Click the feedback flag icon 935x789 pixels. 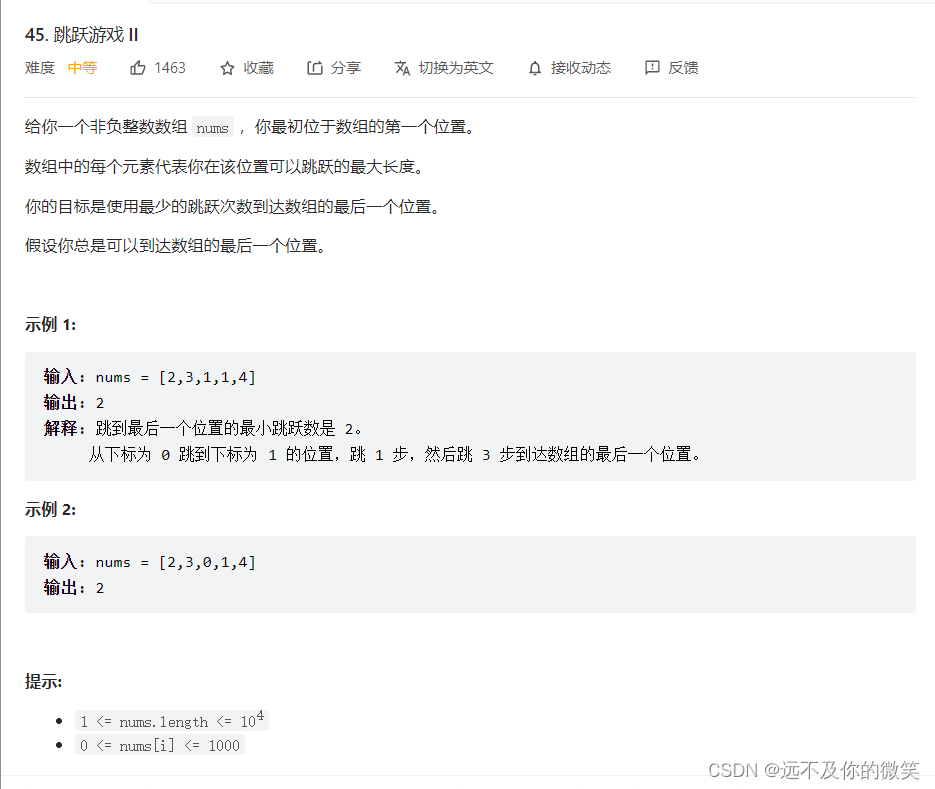652,68
